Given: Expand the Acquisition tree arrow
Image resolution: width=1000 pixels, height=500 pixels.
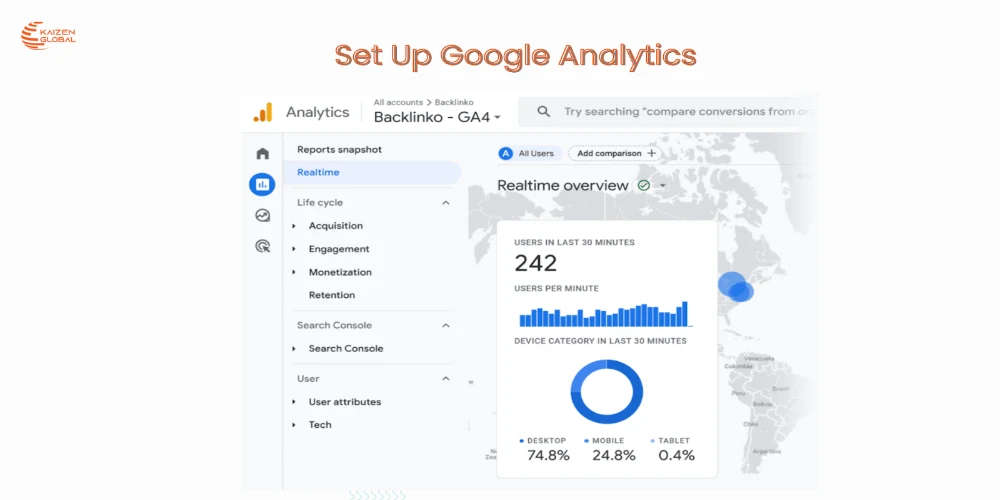Looking at the screenshot, I should [x=294, y=226].
